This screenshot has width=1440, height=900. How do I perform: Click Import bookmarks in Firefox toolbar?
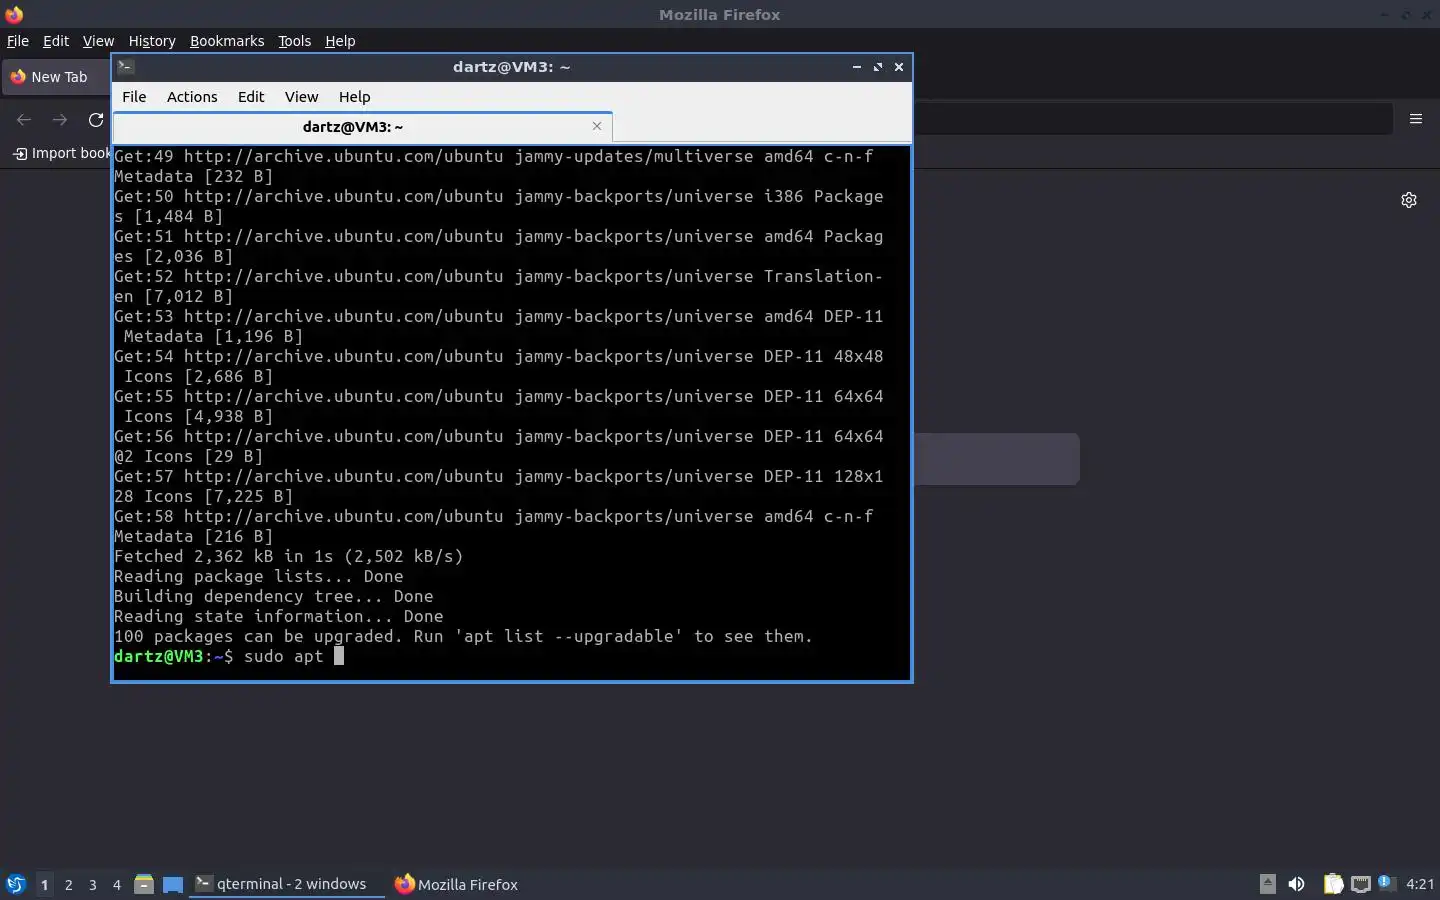[61, 153]
